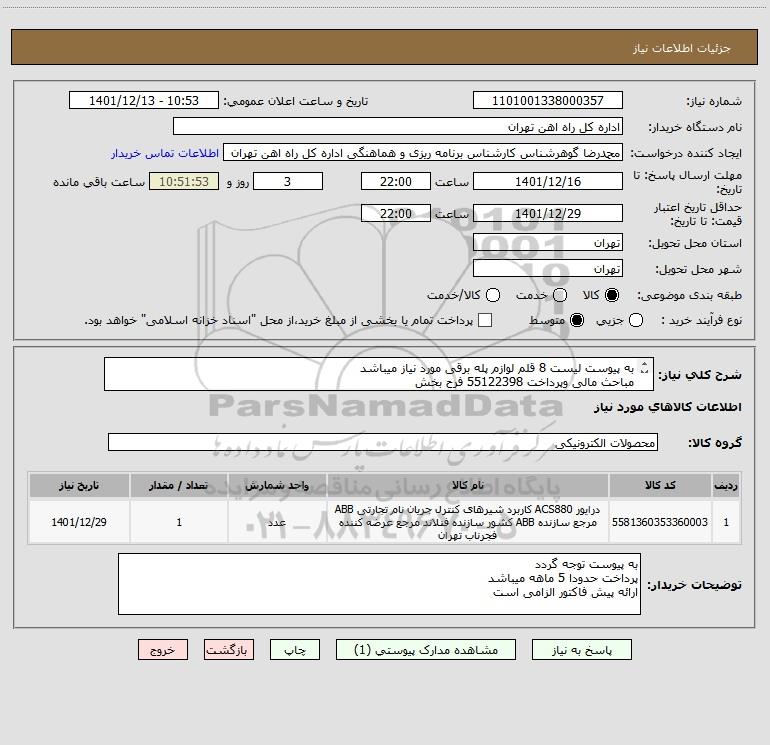The height and width of the screenshot is (745, 770).
Task: Click the goods group محصولات الکترونیکی field
Action: click(383, 442)
